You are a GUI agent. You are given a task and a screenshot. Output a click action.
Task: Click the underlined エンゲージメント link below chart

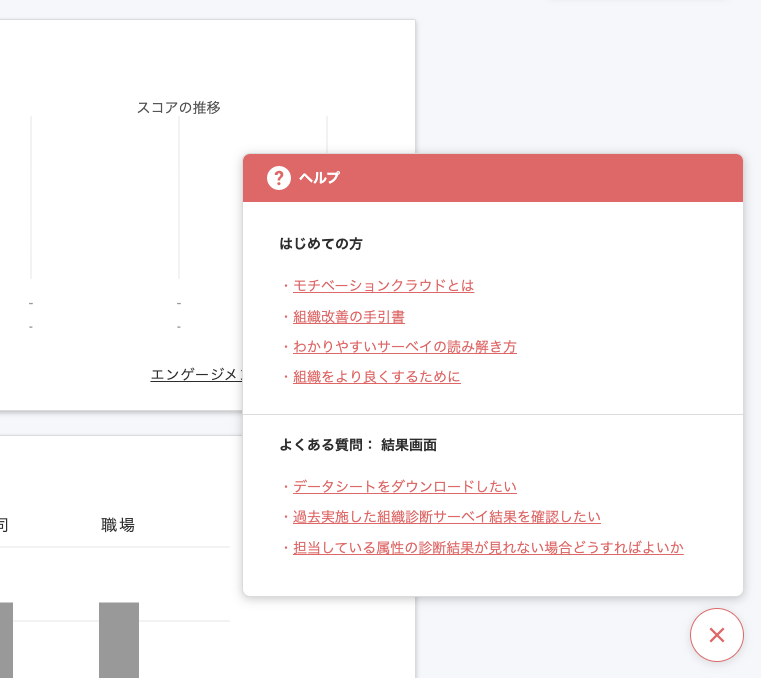[196, 374]
